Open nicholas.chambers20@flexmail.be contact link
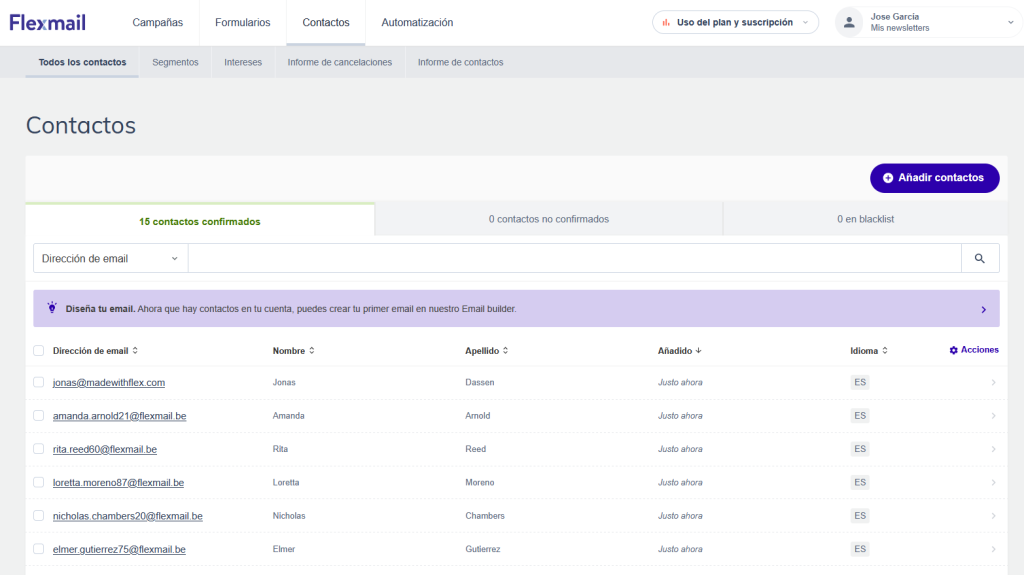Screen dimensions: 1024x575 [x=128, y=516]
